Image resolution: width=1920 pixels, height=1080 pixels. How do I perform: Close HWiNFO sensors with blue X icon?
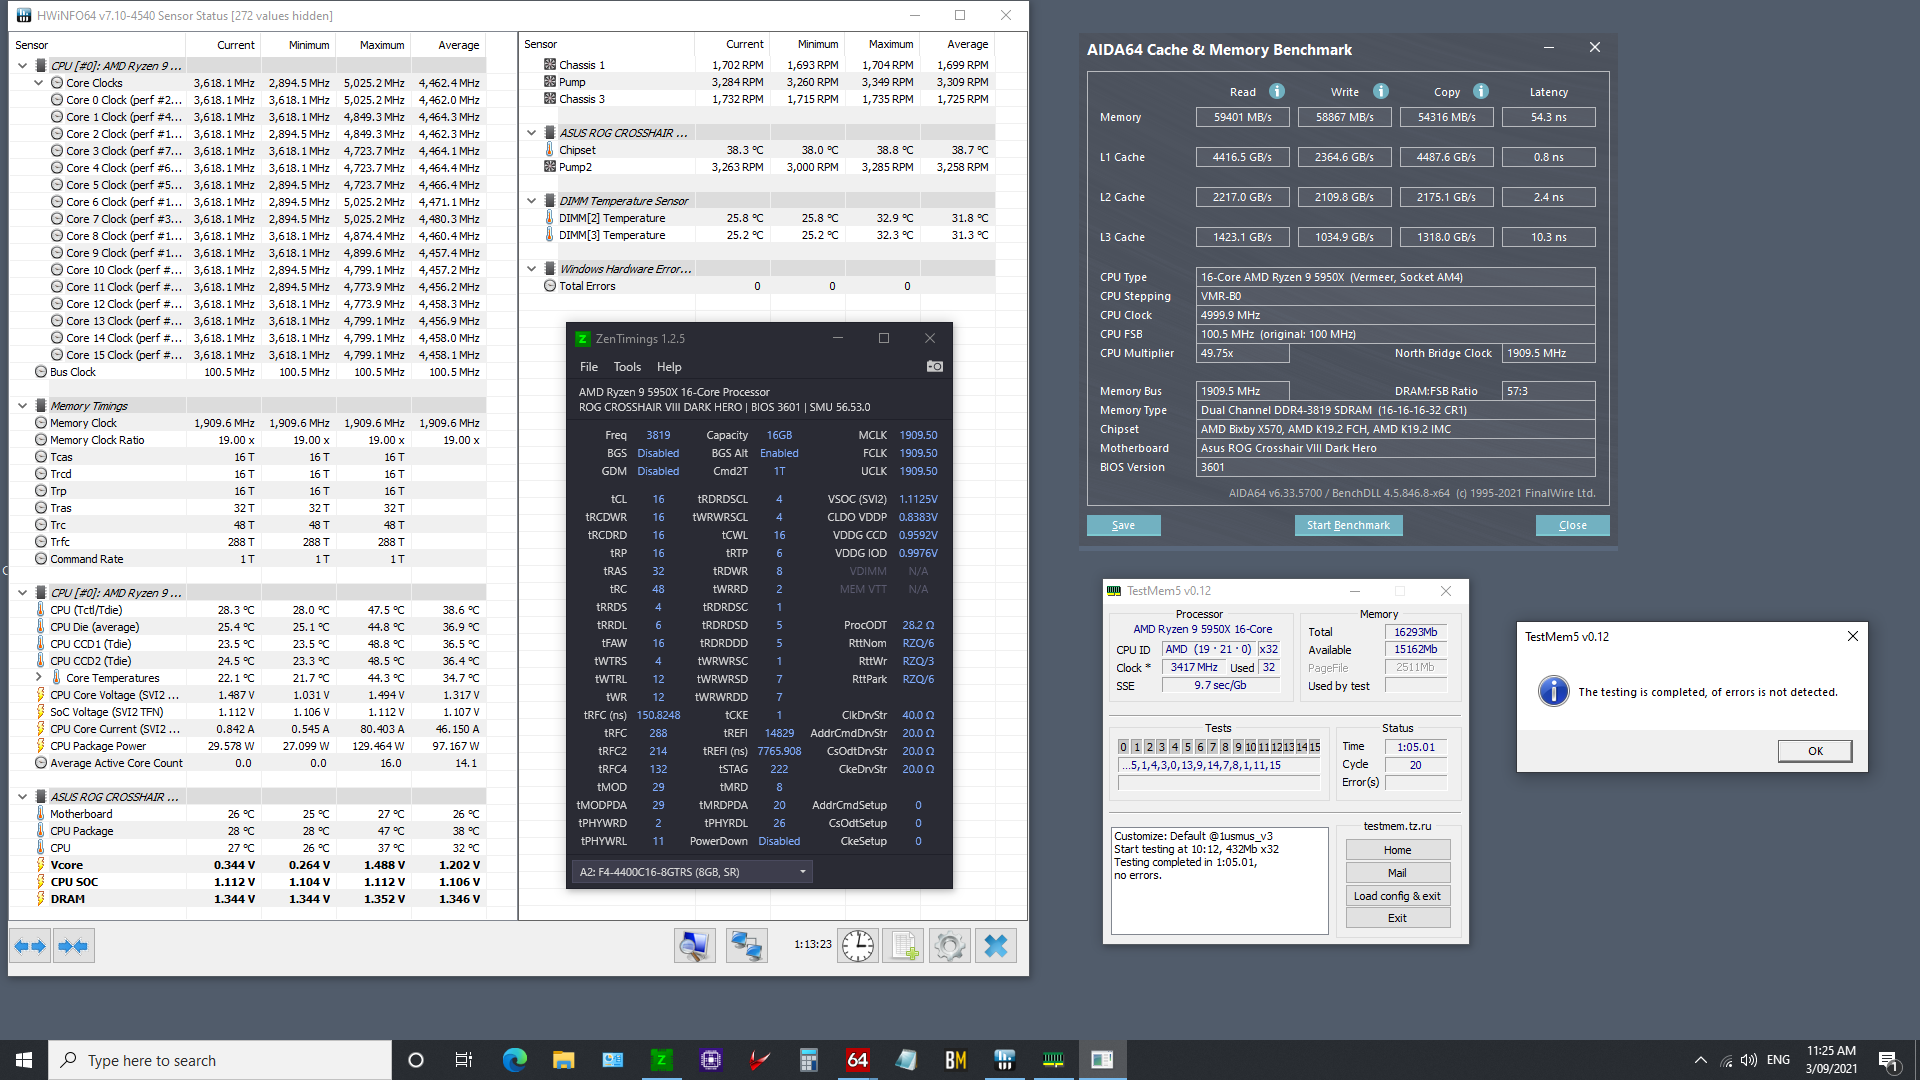(x=996, y=946)
